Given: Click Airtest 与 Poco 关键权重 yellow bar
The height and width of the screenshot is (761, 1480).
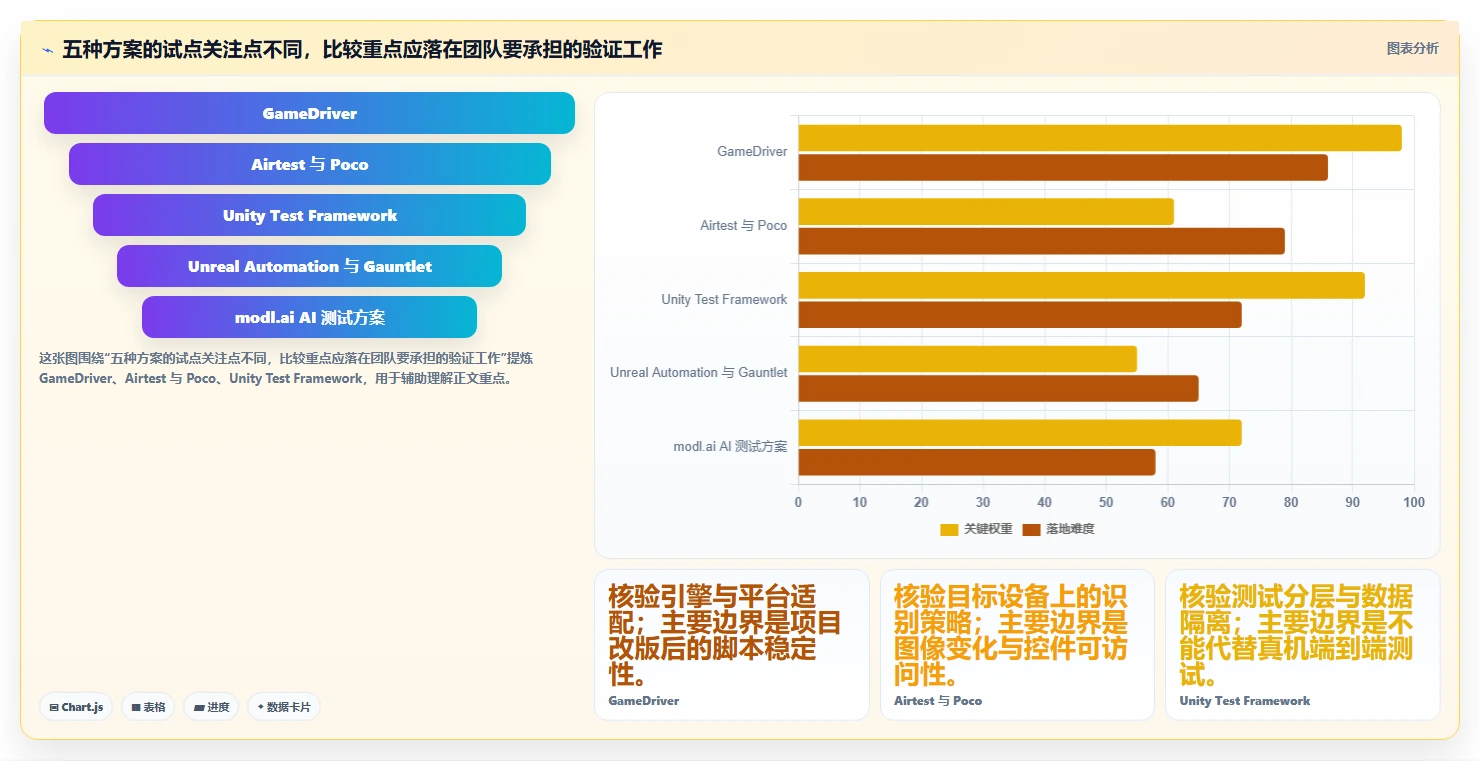Looking at the screenshot, I should [x=986, y=211].
